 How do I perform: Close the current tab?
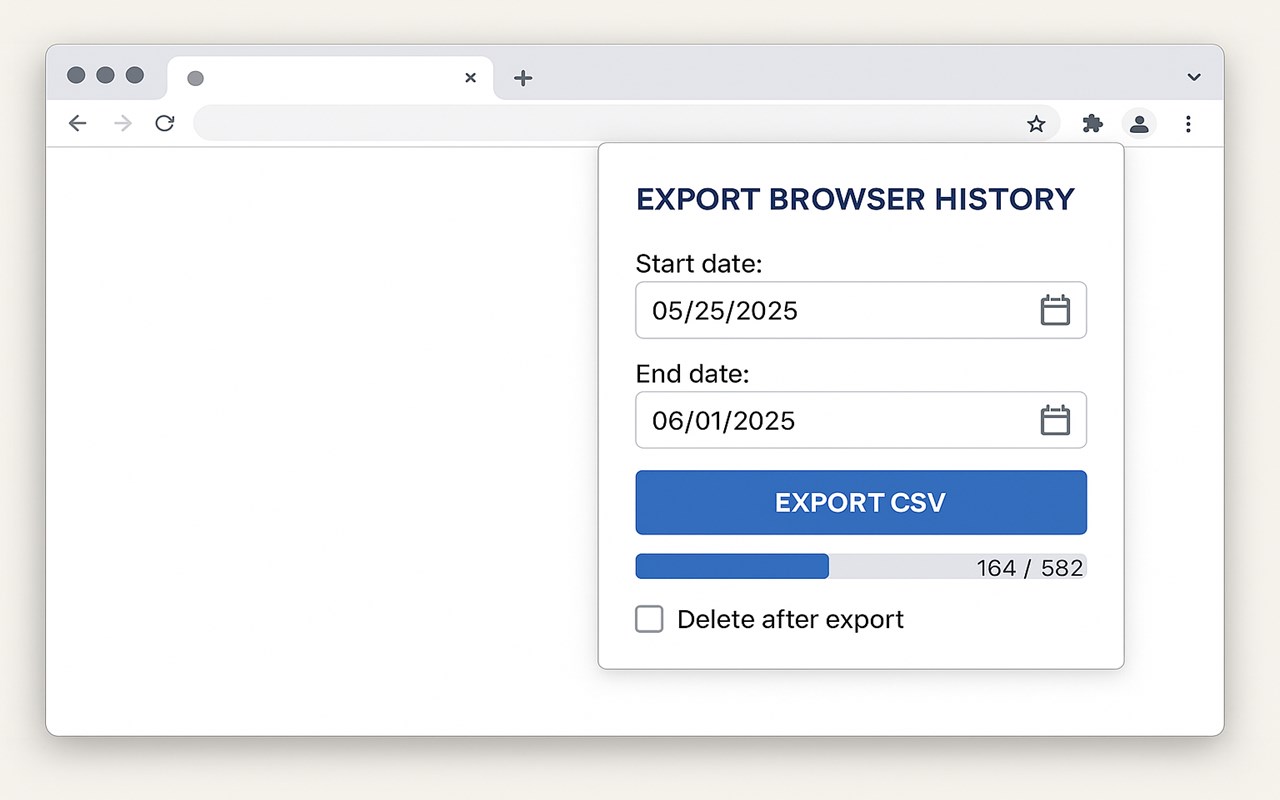click(470, 78)
